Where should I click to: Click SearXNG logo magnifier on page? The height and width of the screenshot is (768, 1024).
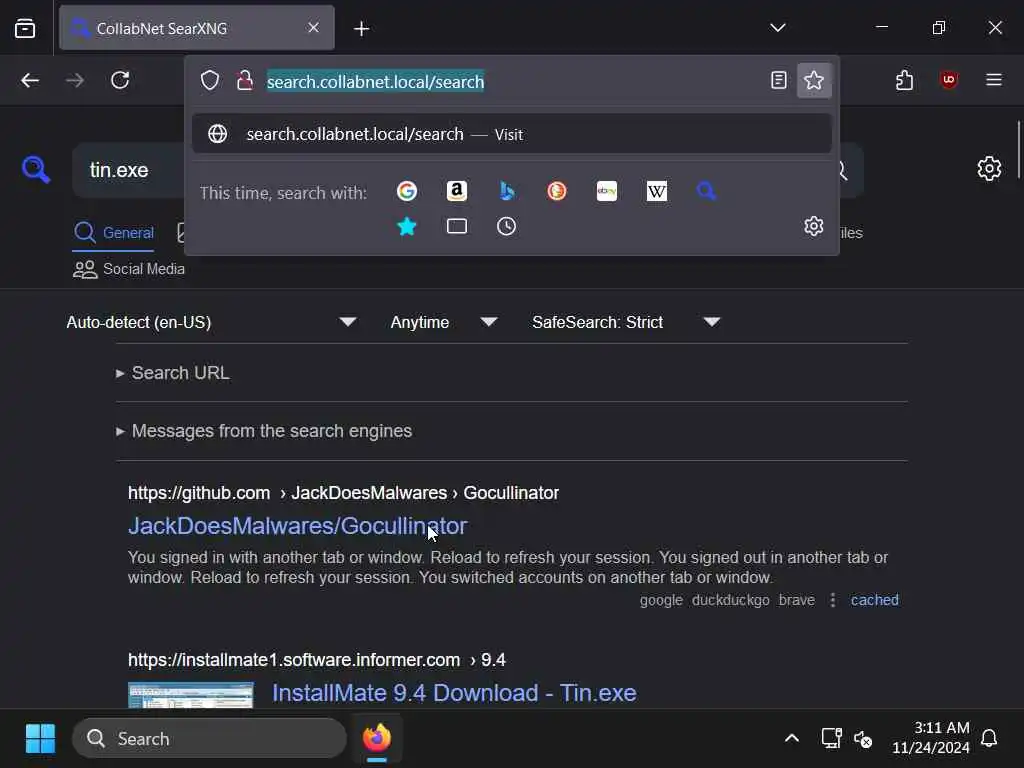[36, 170]
